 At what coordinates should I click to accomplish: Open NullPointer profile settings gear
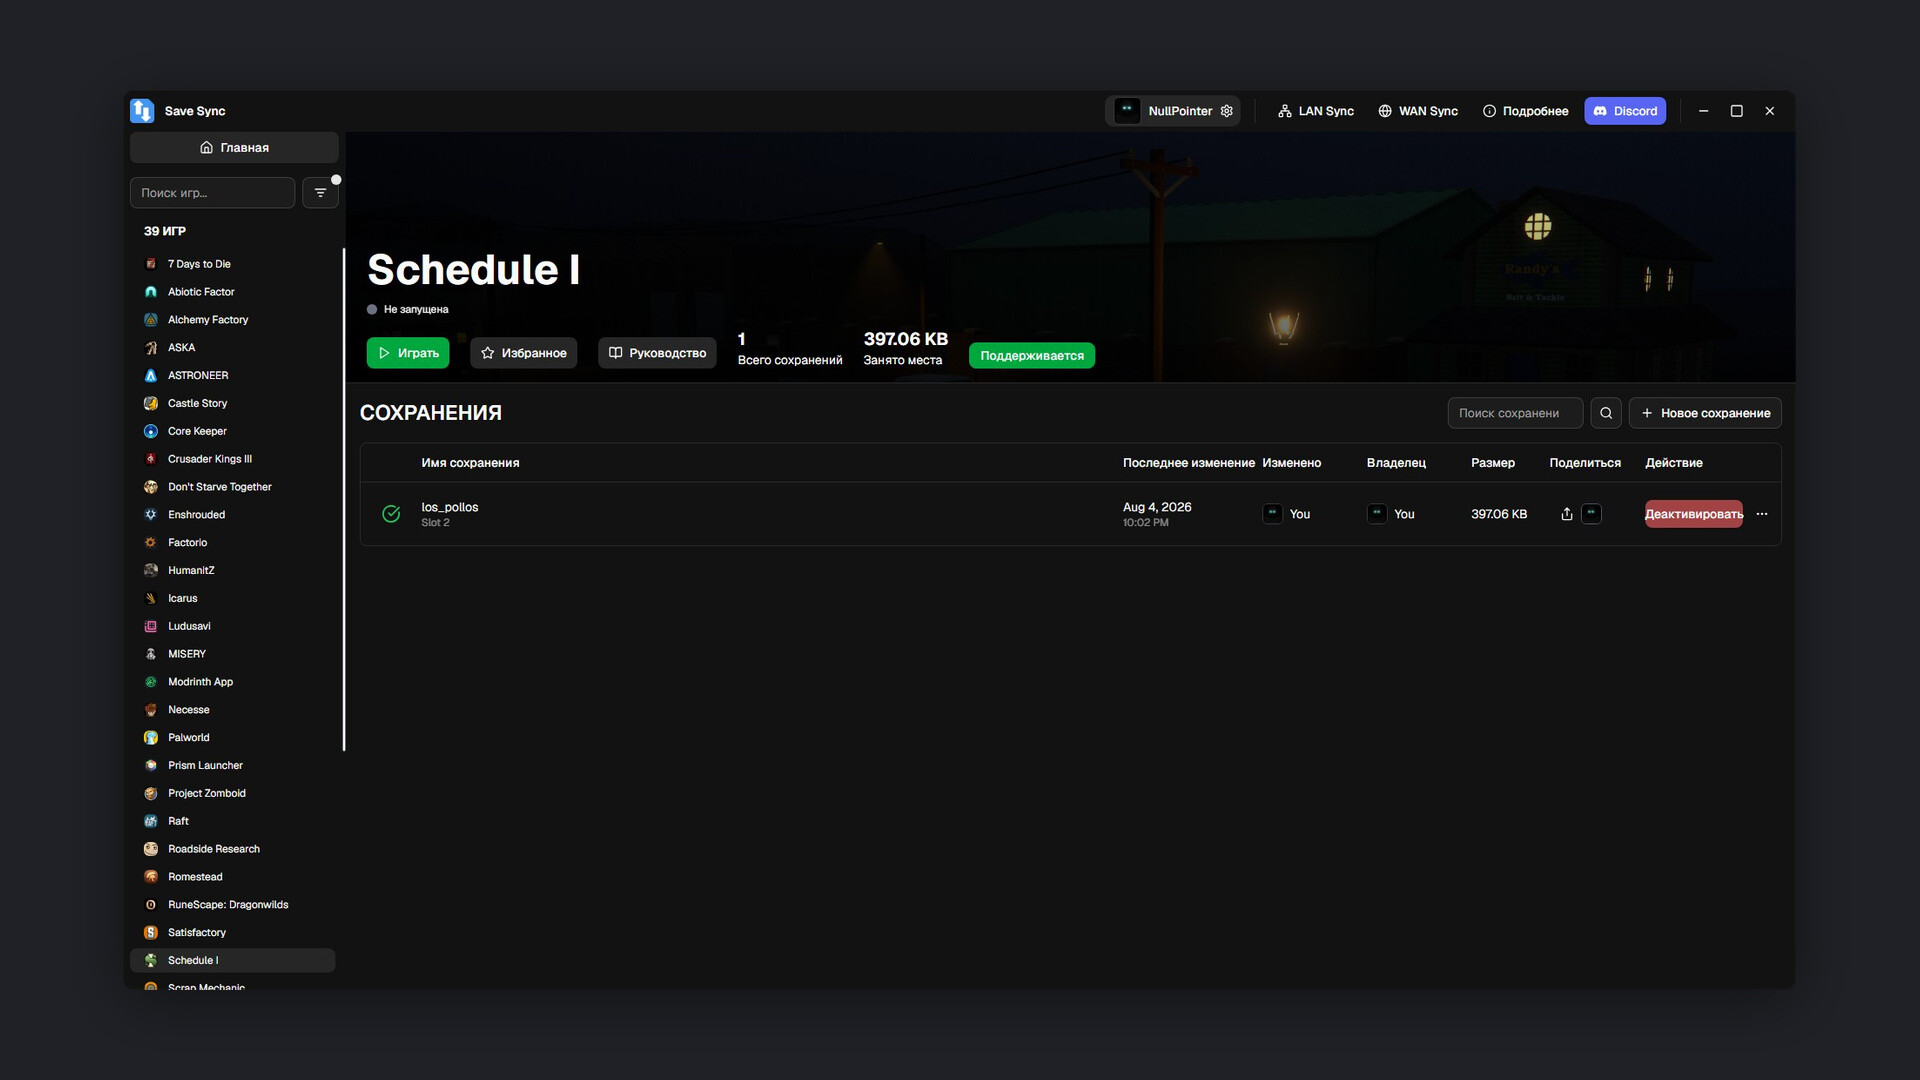pos(1227,111)
